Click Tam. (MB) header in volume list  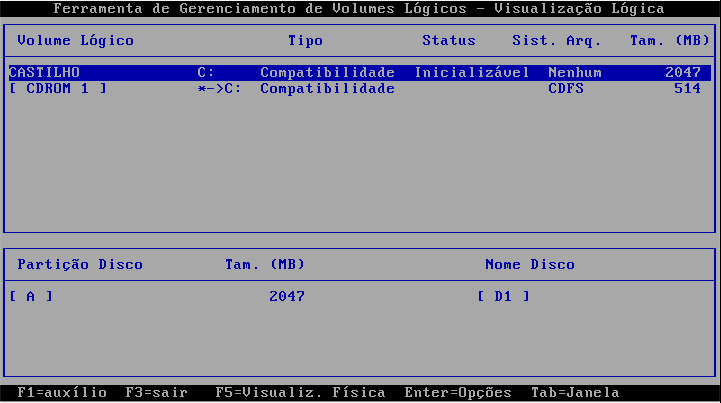point(669,41)
